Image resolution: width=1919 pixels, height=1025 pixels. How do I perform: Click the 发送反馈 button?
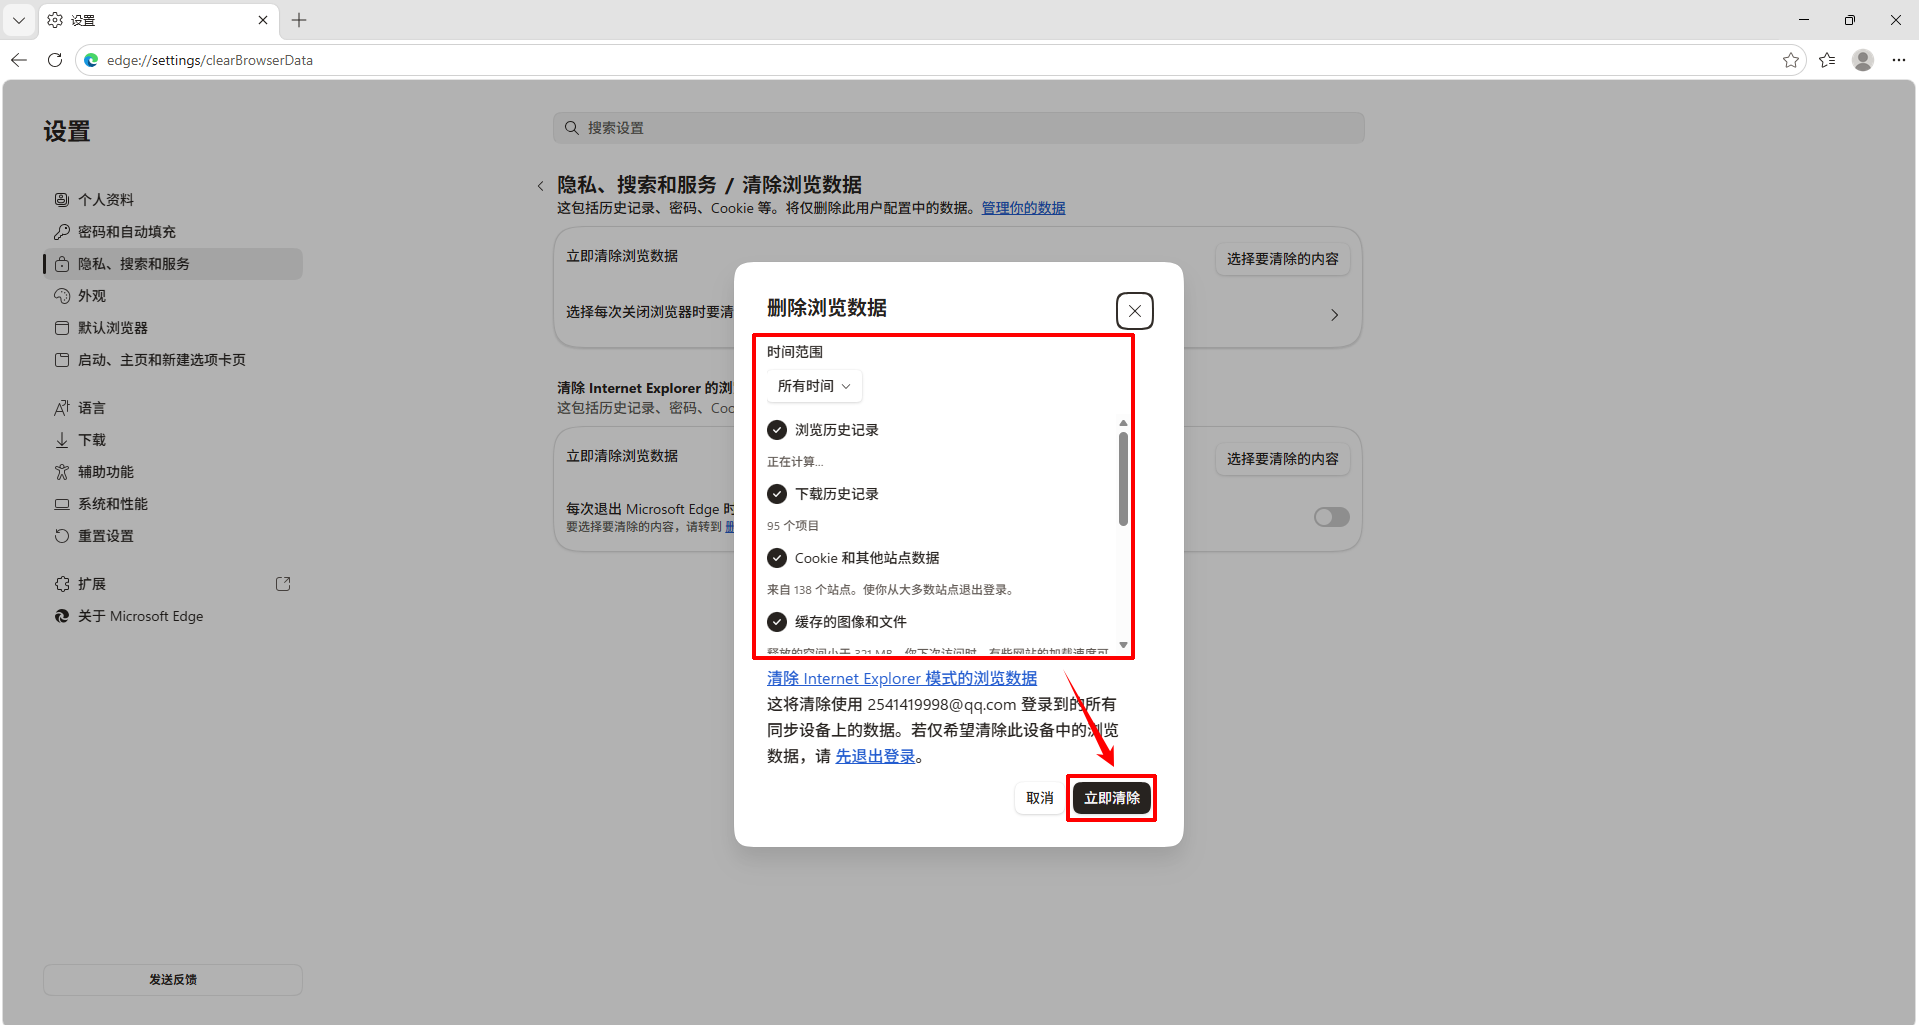click(172, 980)
